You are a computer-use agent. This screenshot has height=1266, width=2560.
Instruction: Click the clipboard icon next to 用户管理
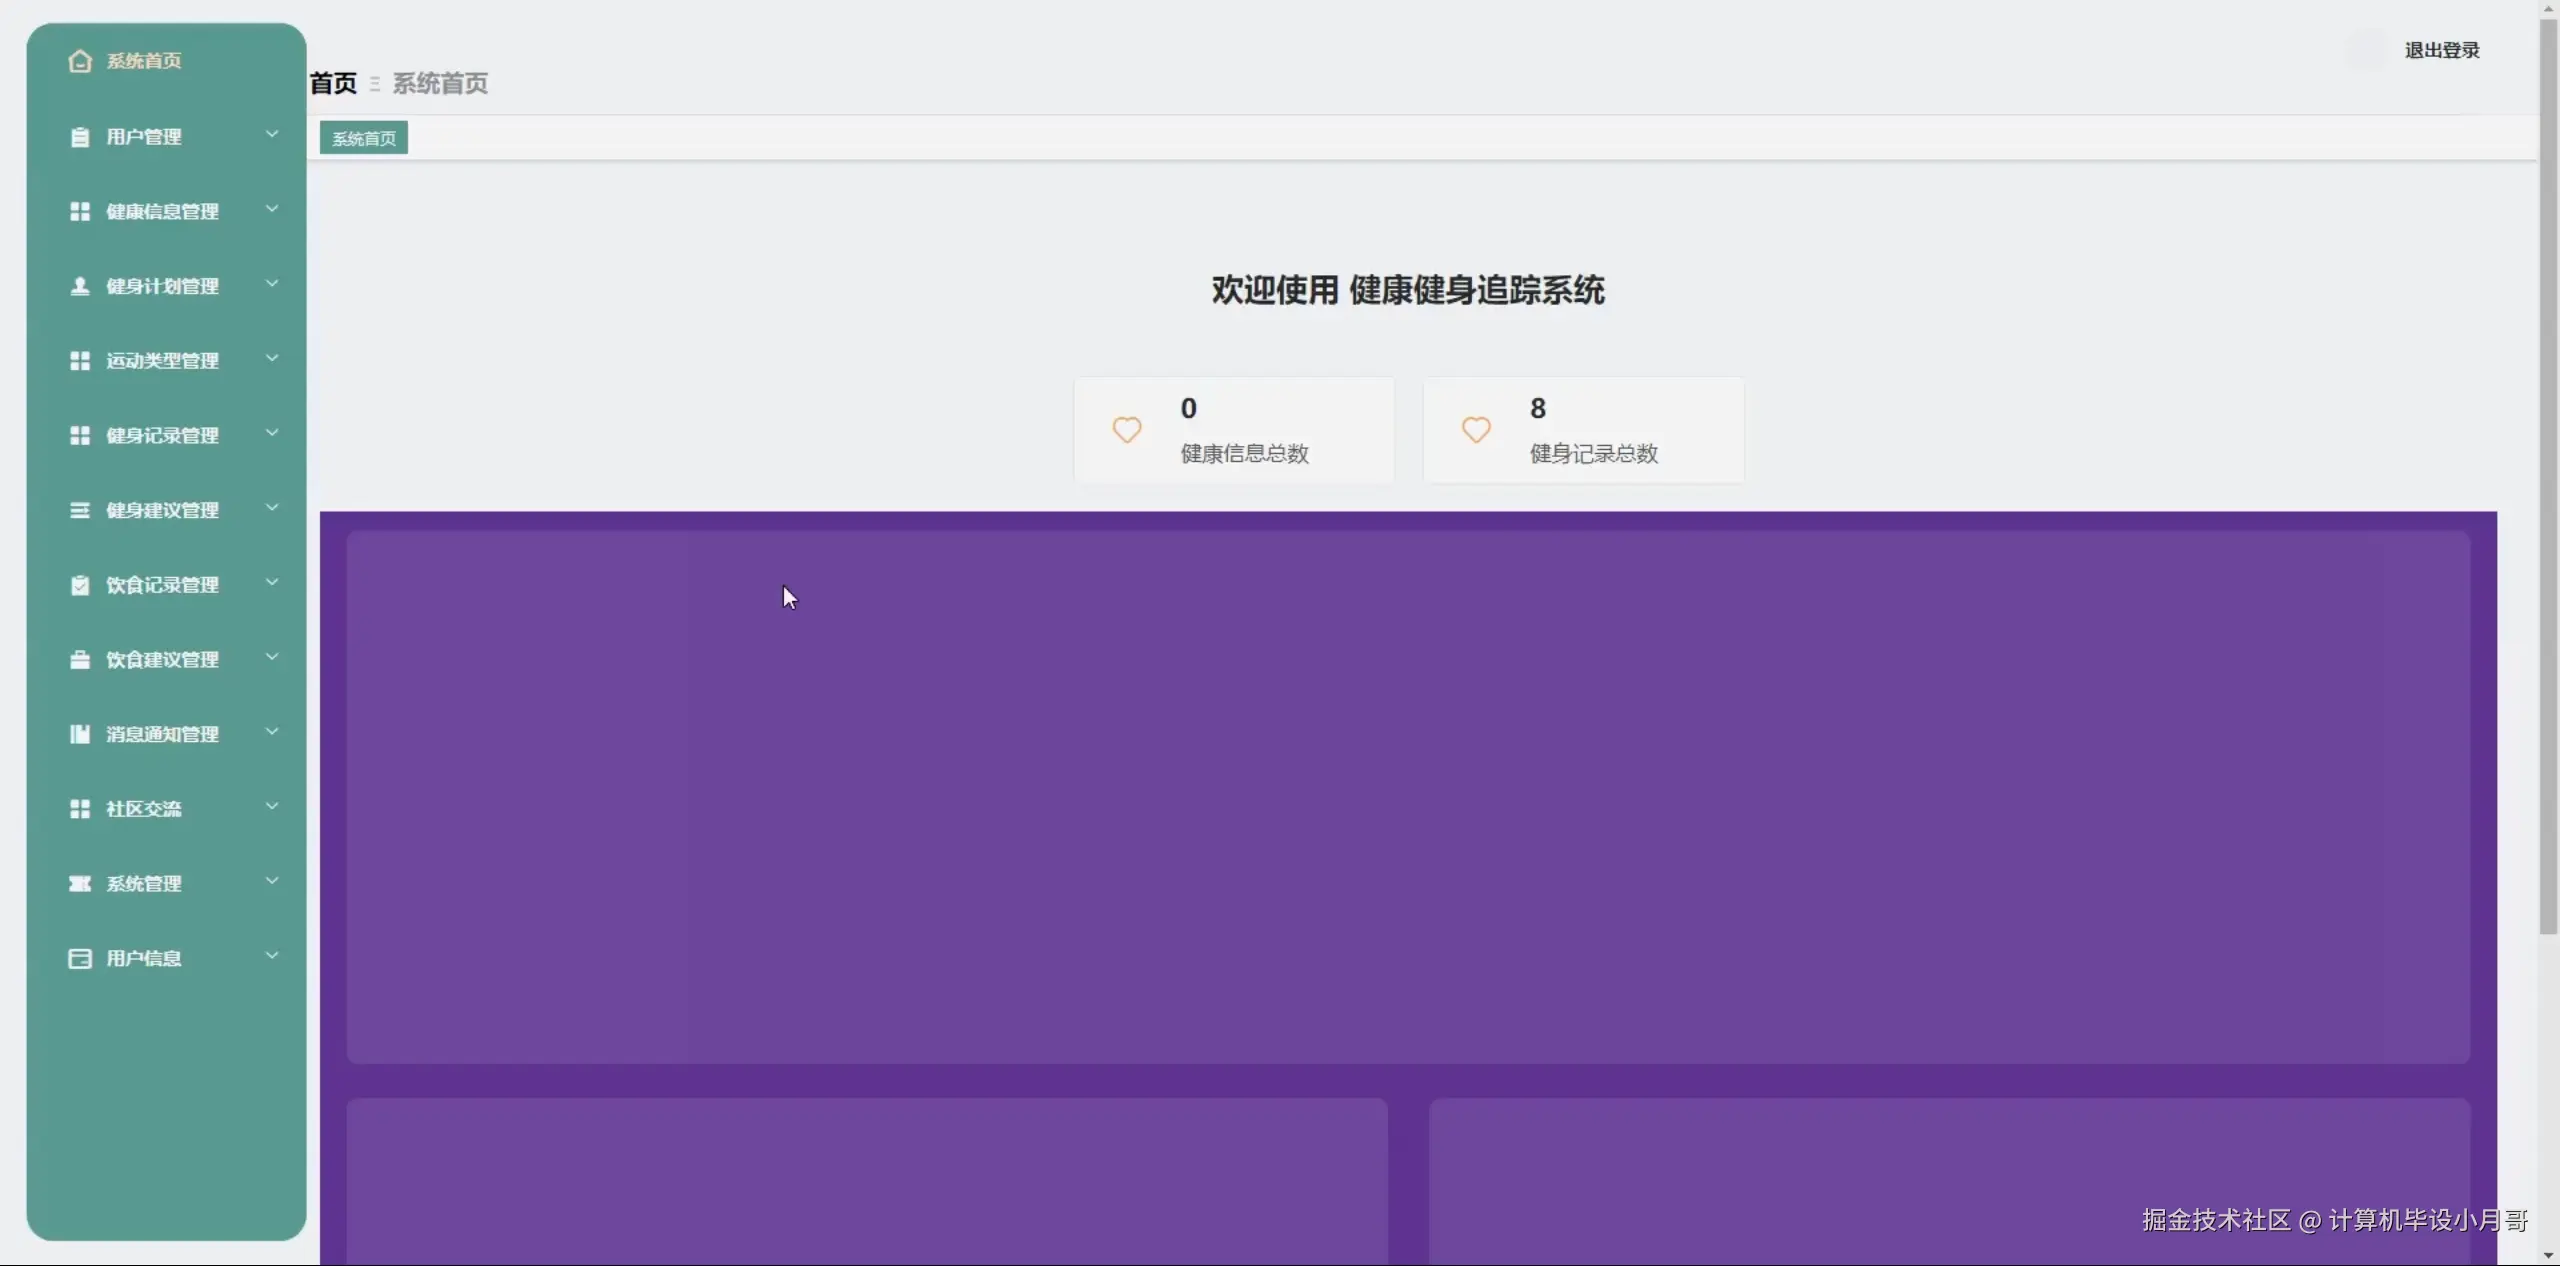coord(80,137)
